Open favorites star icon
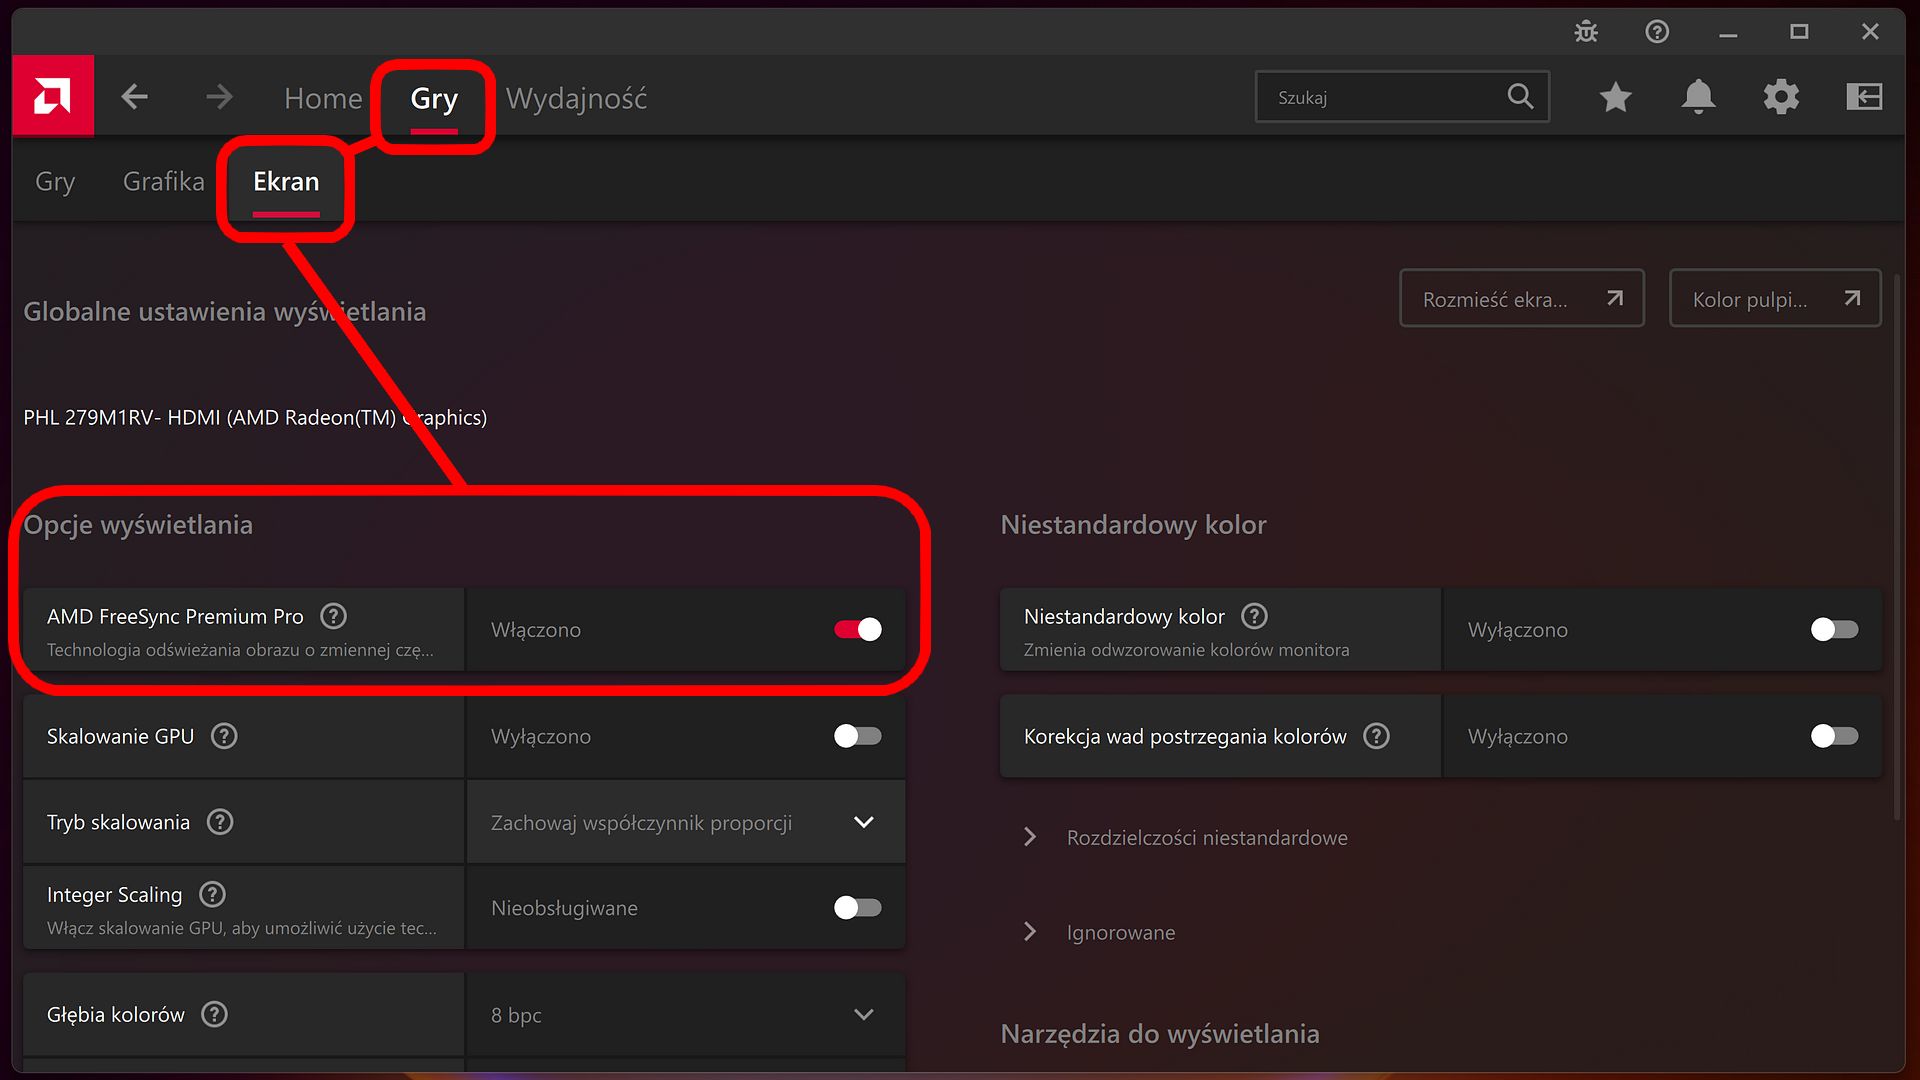The width and height of the screenshot is (1920, 1080). (1615, 97)
